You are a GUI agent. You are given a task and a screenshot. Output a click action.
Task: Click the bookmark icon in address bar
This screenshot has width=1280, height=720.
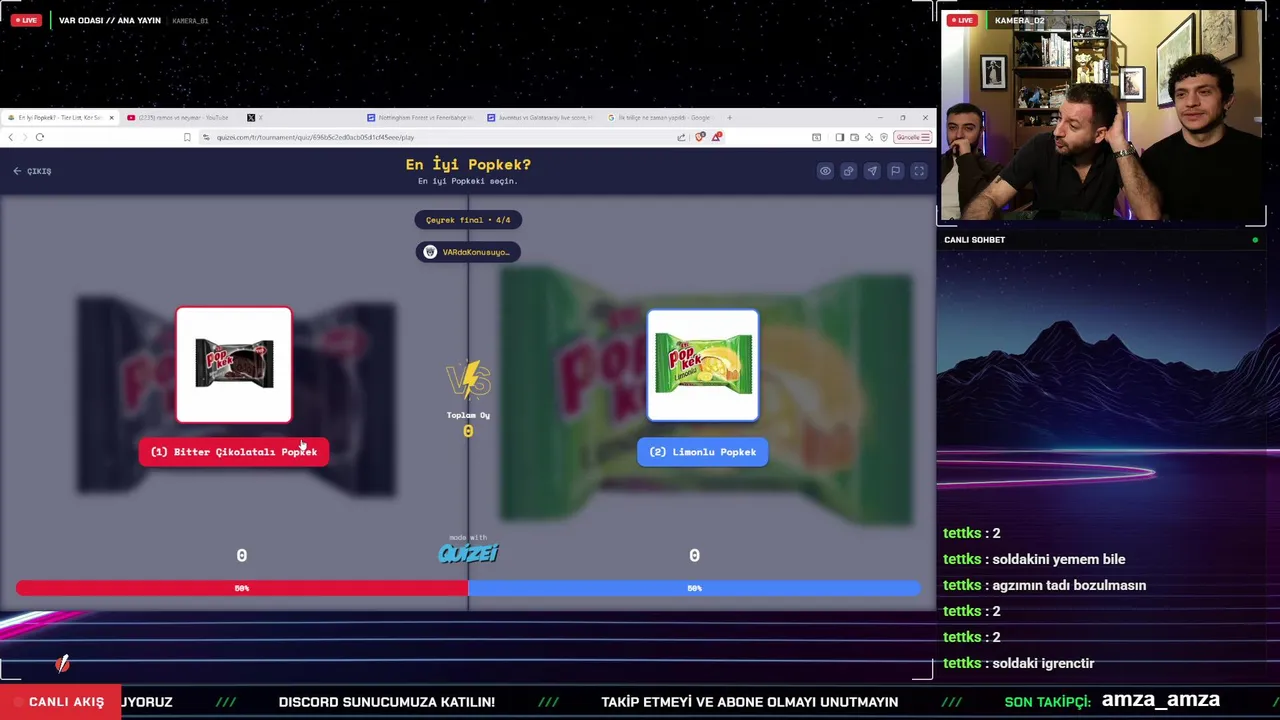click(187, 137)
